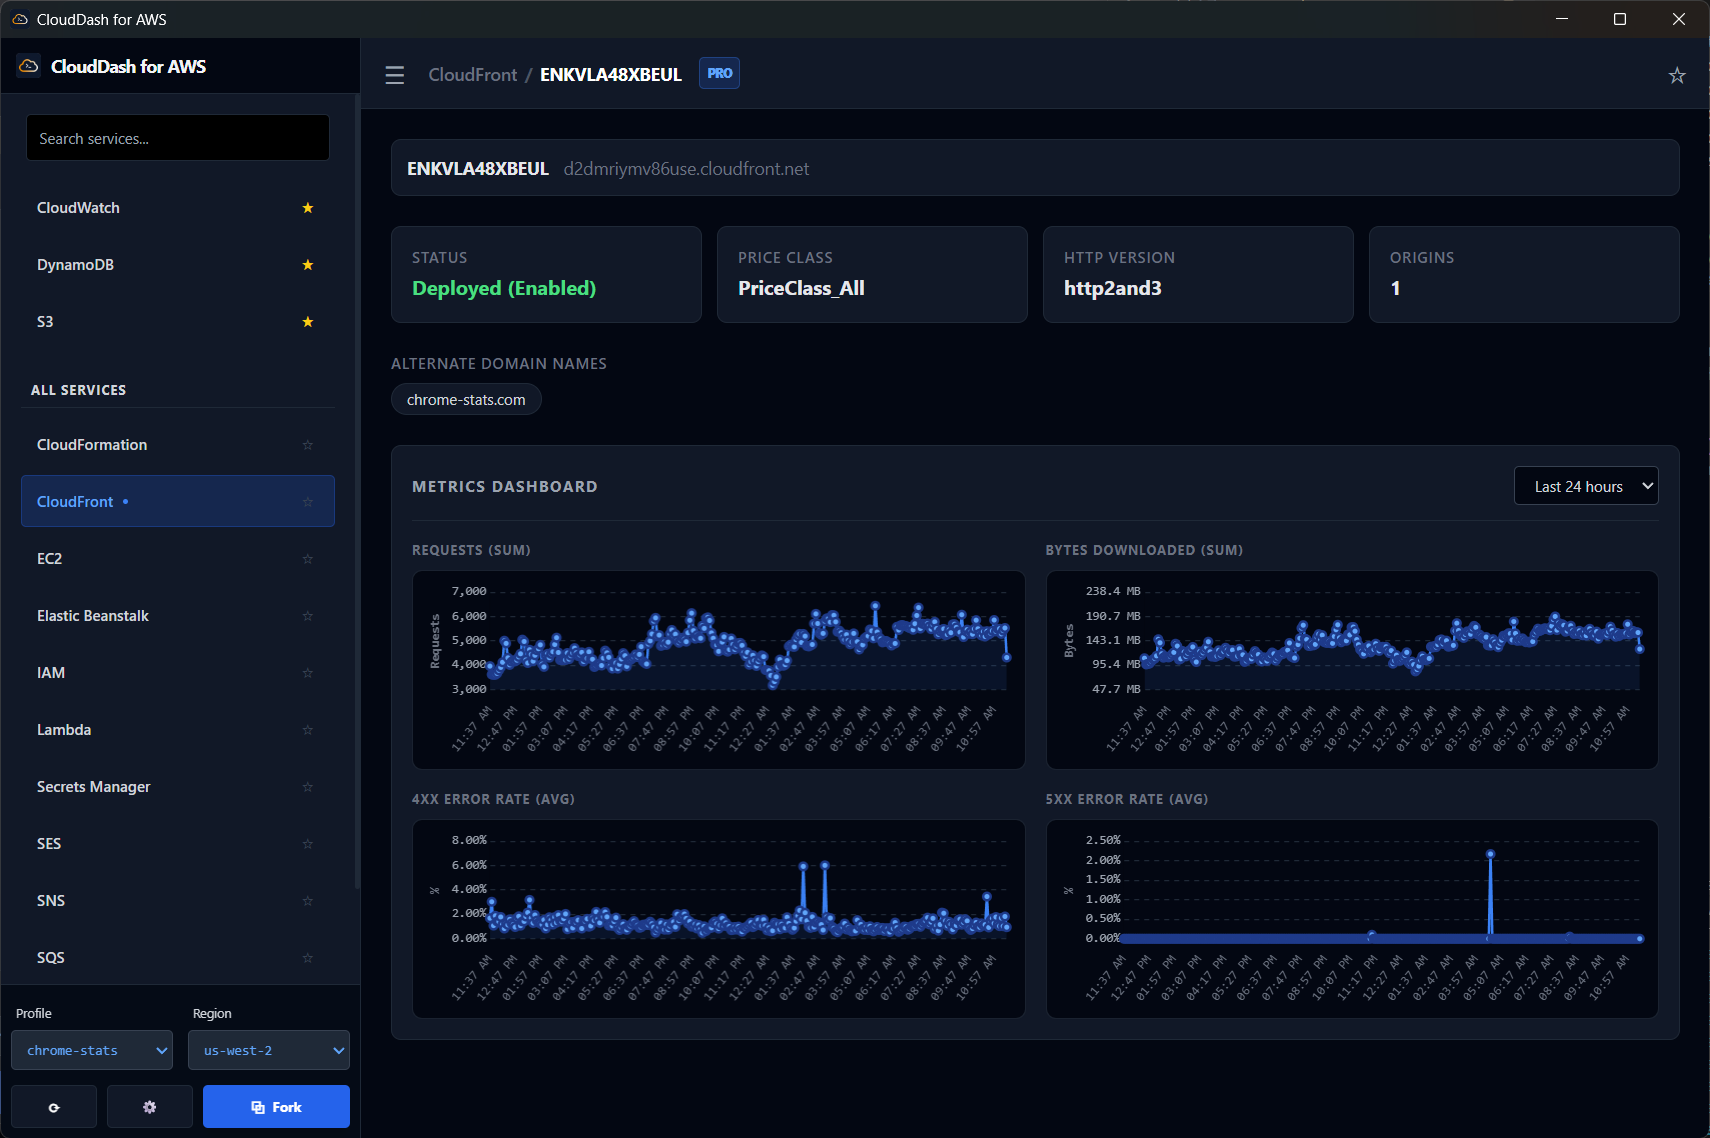Star this distribution using the header star icon
The width and height of the screenshot is (1710, 1138).
tap(1677, 74)
